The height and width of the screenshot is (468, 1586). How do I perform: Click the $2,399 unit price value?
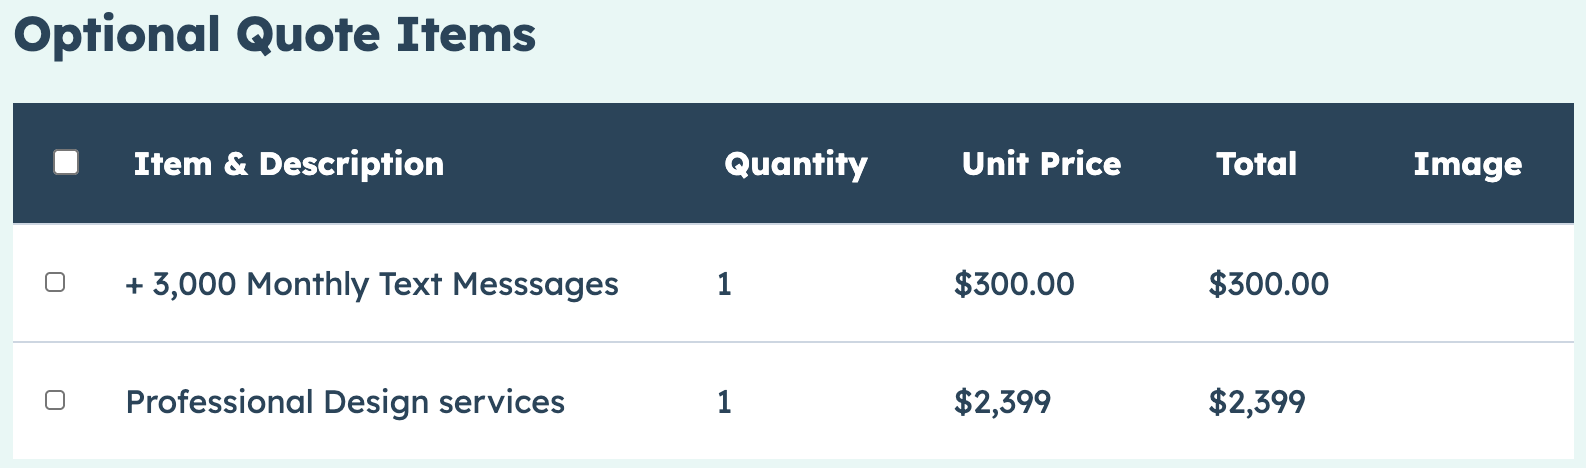tap(1002, 402)
